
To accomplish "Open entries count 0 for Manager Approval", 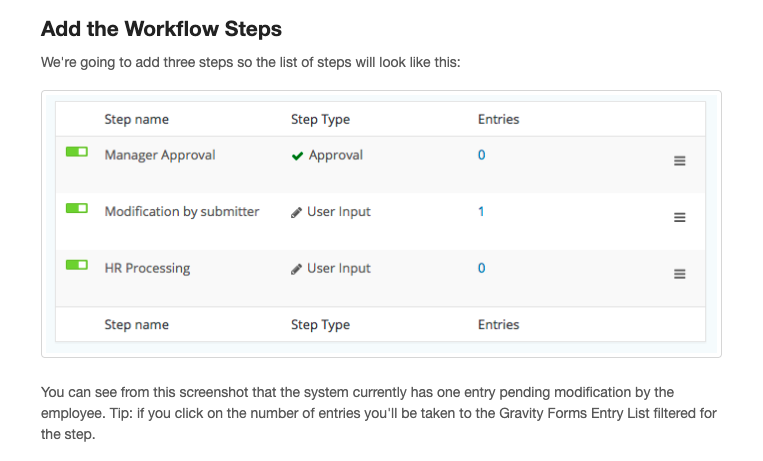I will [481, 155].
